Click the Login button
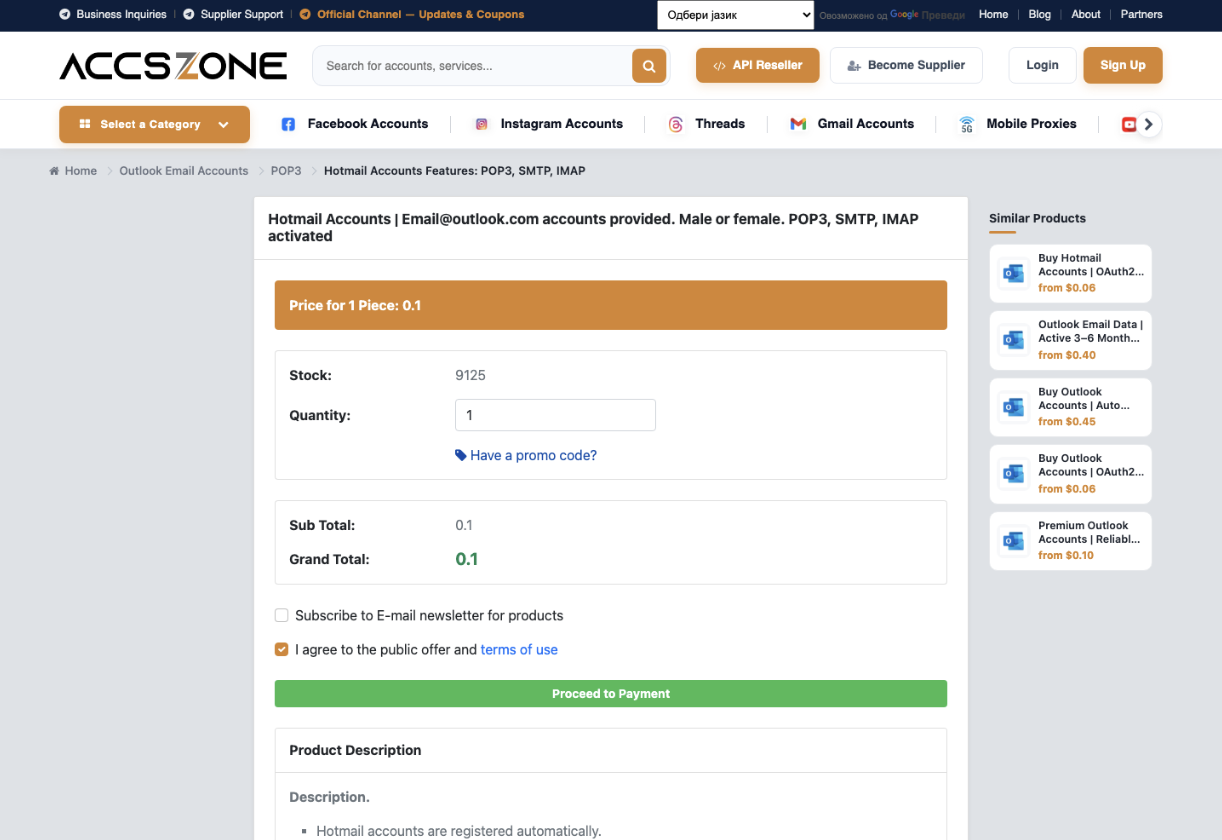This screenshot has height=840, width=1222. (x=1042, y=65)
